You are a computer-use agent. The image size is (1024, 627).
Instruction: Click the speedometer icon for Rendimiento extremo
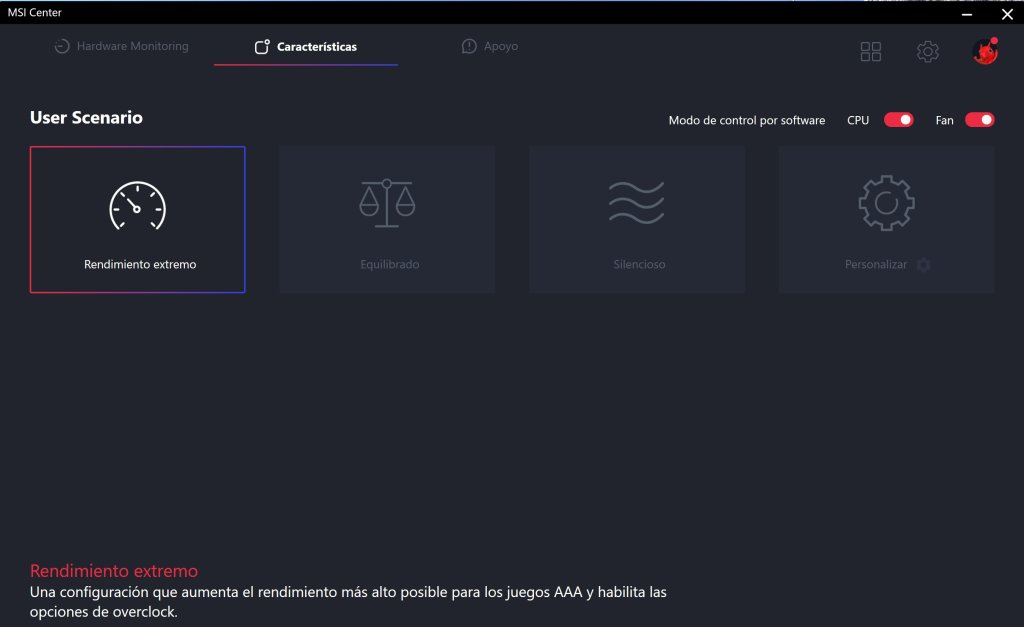[137, 206]
